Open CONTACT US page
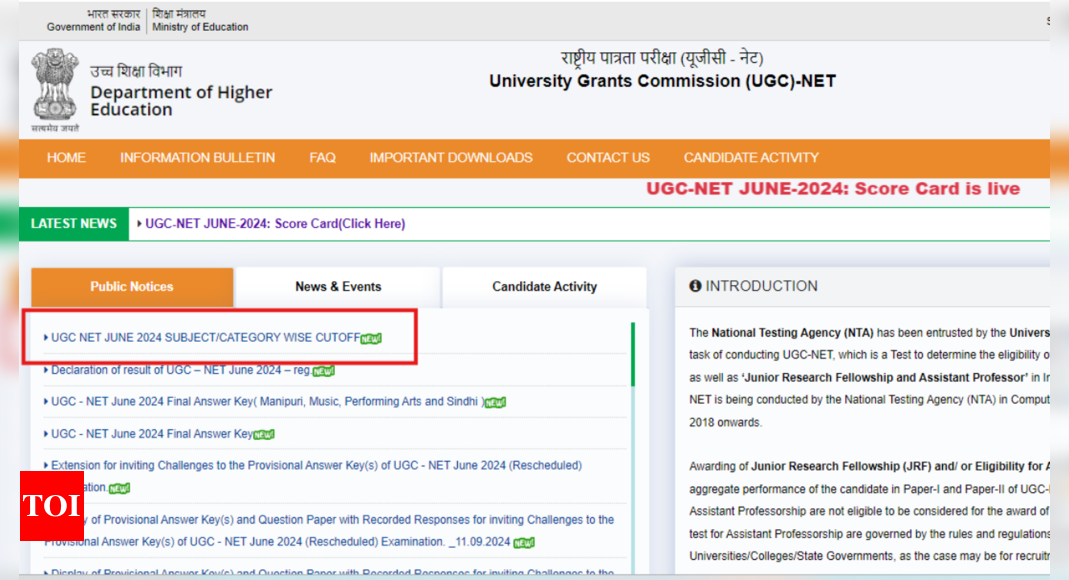 (x=608, y=158)
